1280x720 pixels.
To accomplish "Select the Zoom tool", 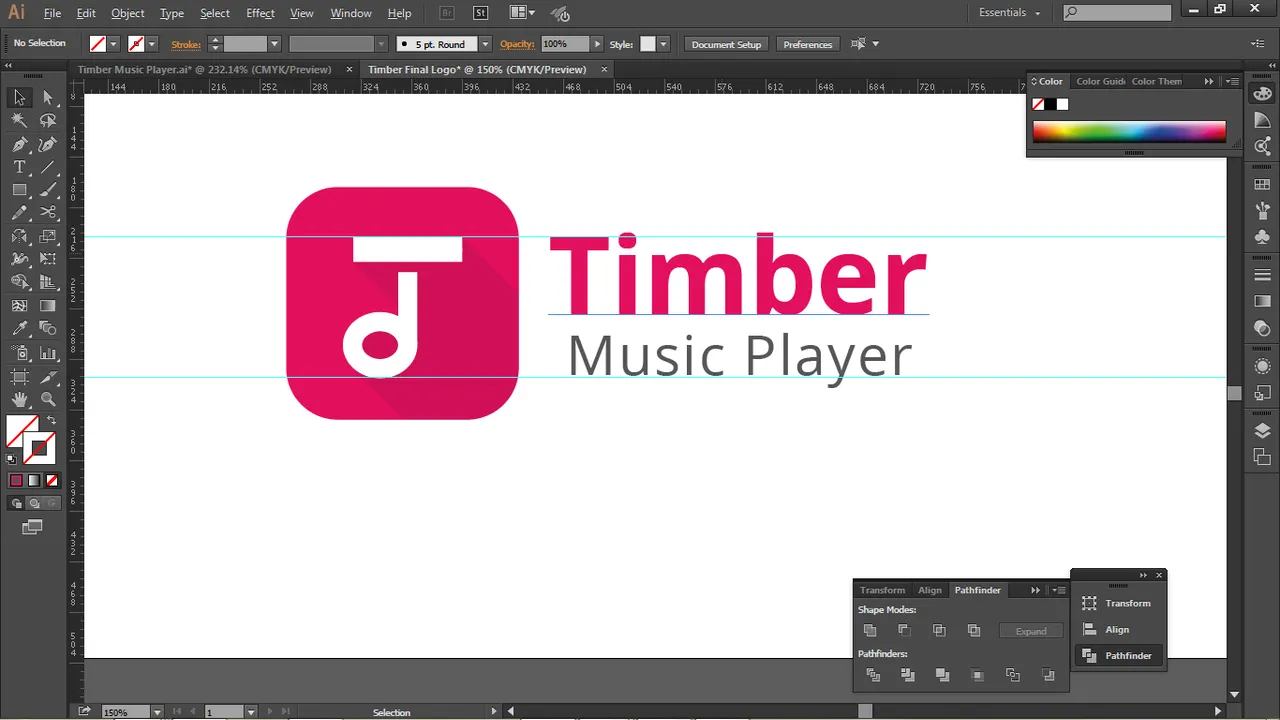I will click(48, 399).
